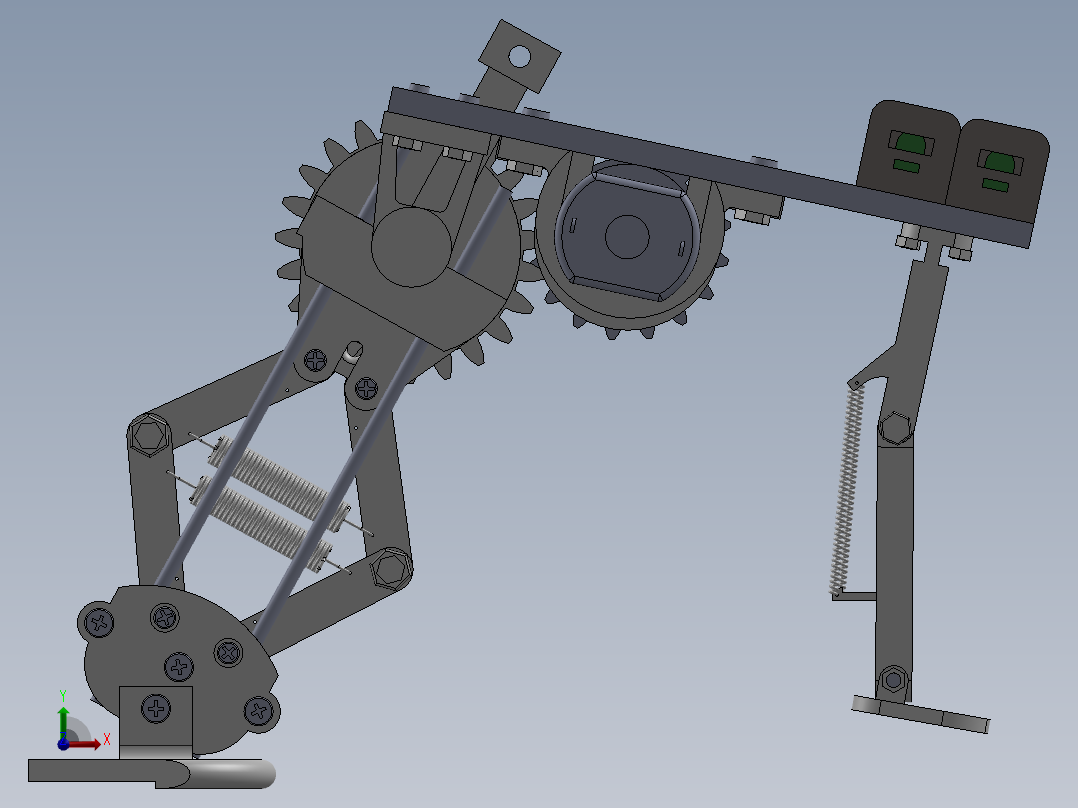Select the flat foot plate of the right leg
Image resolution: width=1078 pixels, height=808 pixels.
[x=921, y=714]
